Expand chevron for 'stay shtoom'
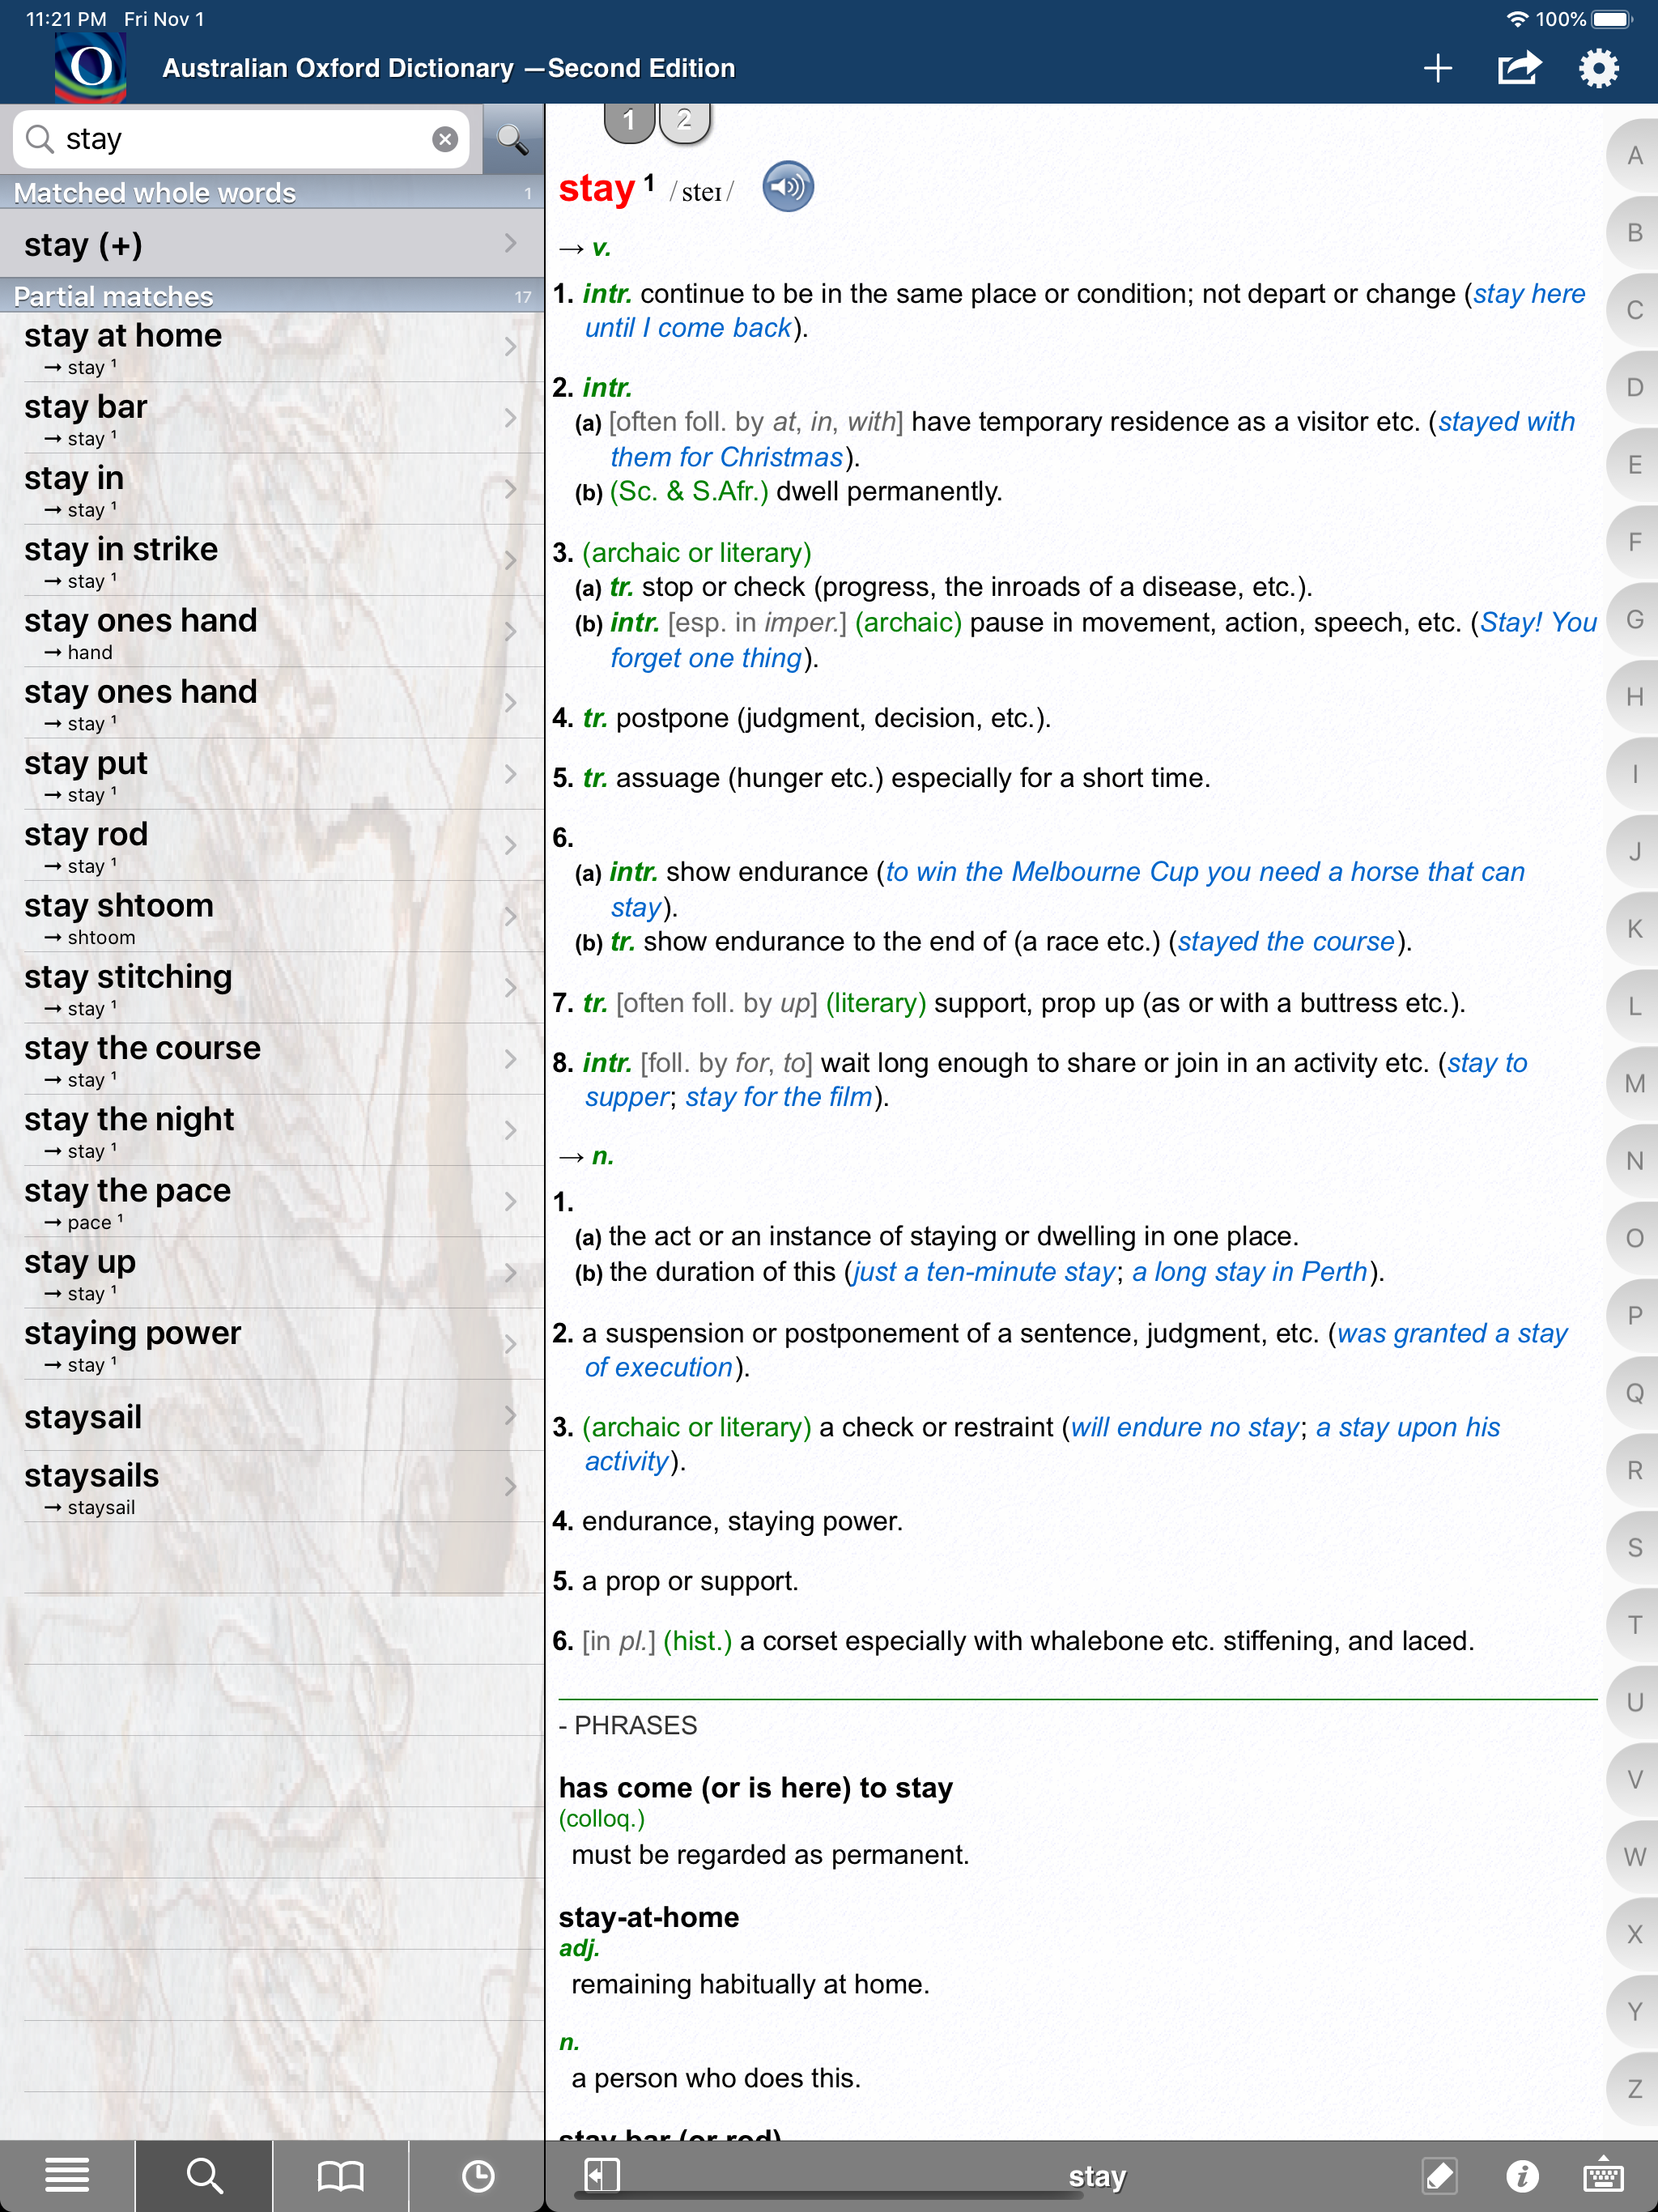1658x2212 pixels. click(x=511, y=916)
